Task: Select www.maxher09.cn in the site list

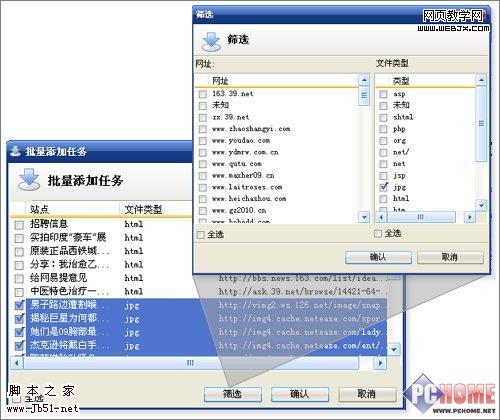Action: (243, 175)
